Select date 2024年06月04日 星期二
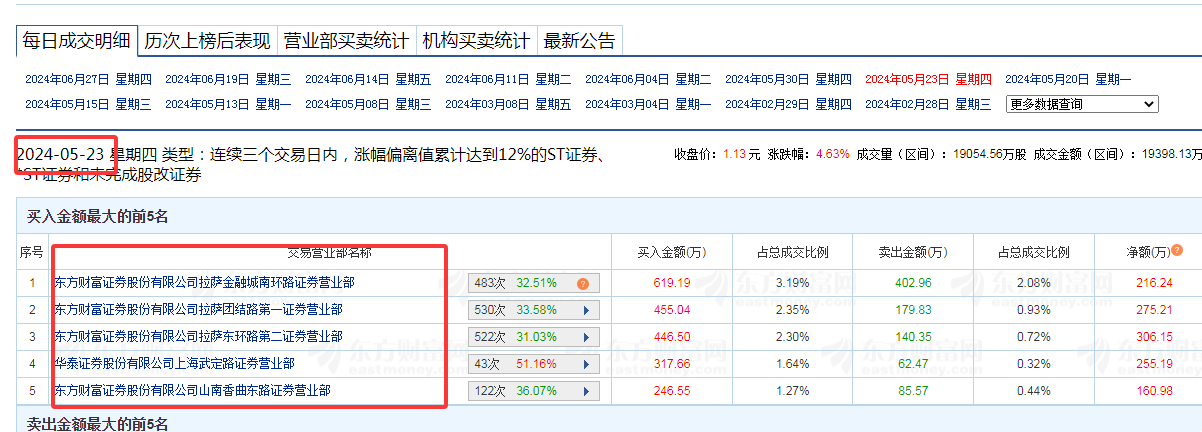This screenshot has height=432, width=1202. point(648,79)
